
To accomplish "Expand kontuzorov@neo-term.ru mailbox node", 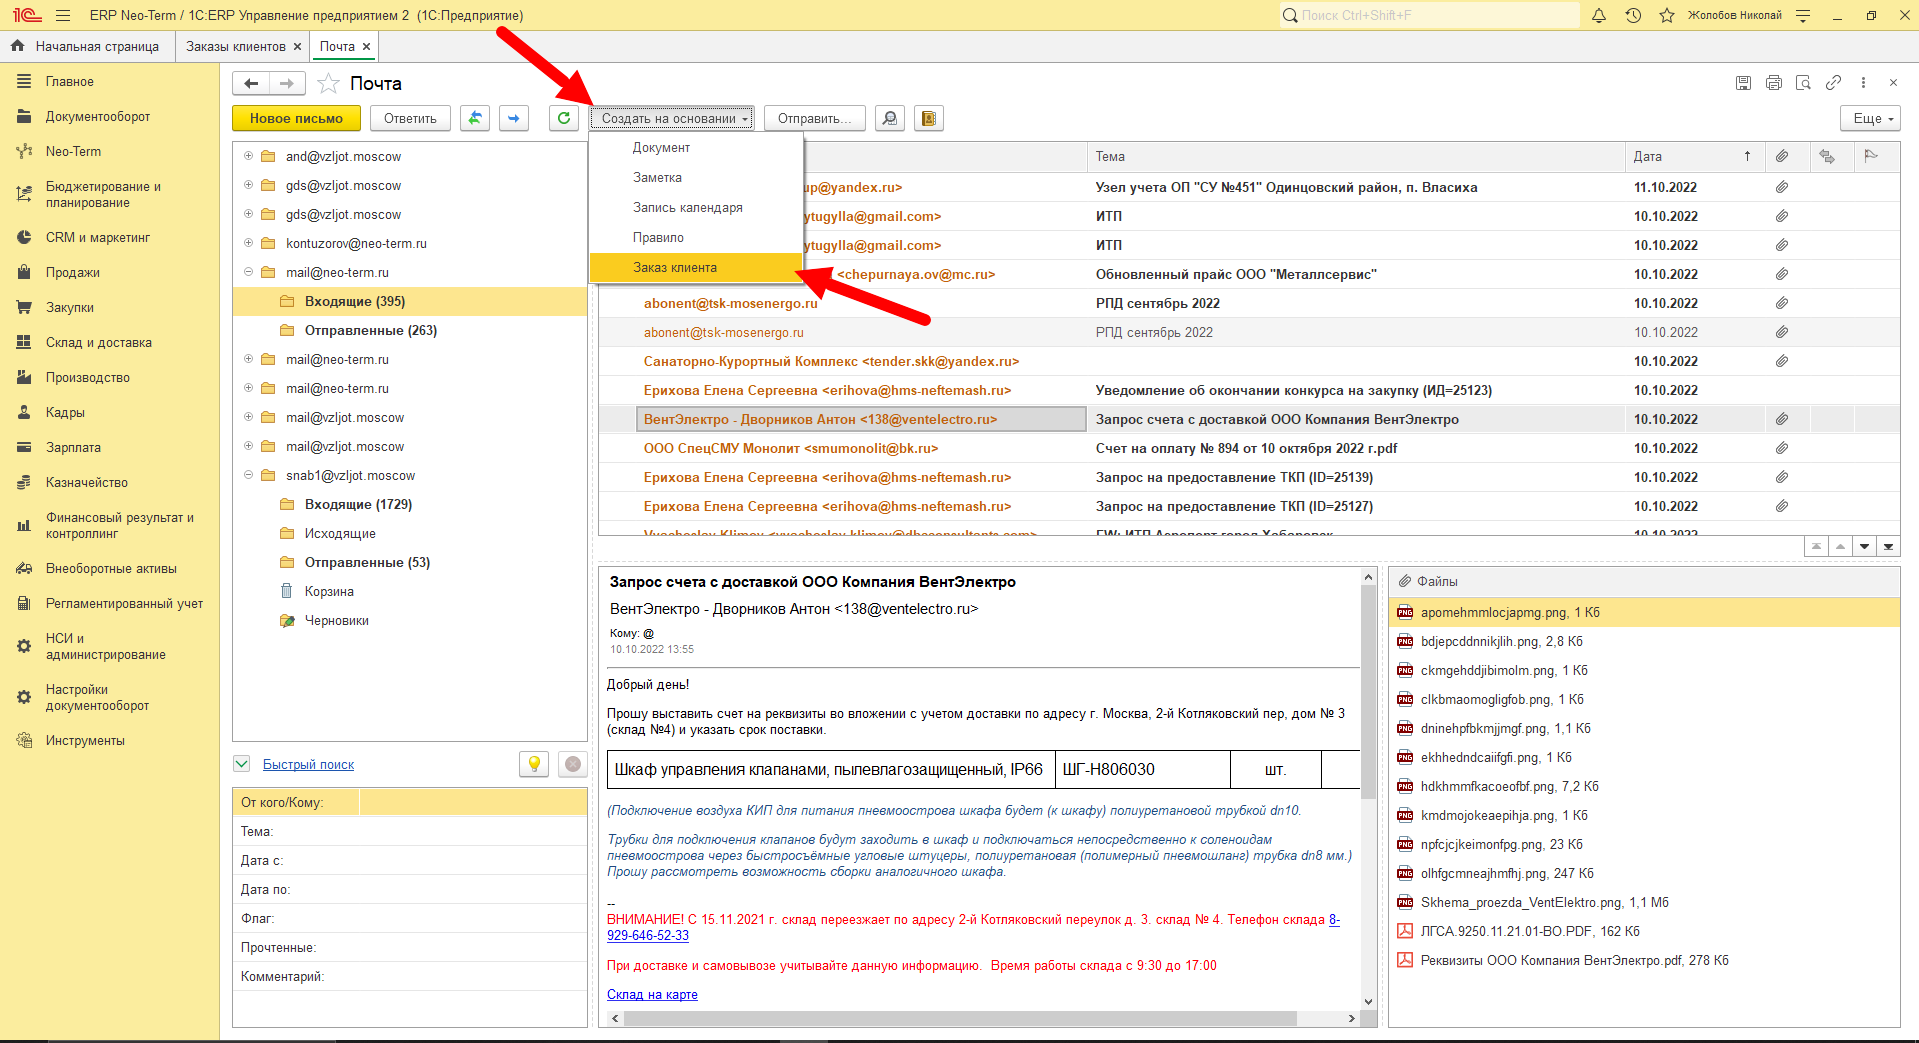I will [248, 243].
